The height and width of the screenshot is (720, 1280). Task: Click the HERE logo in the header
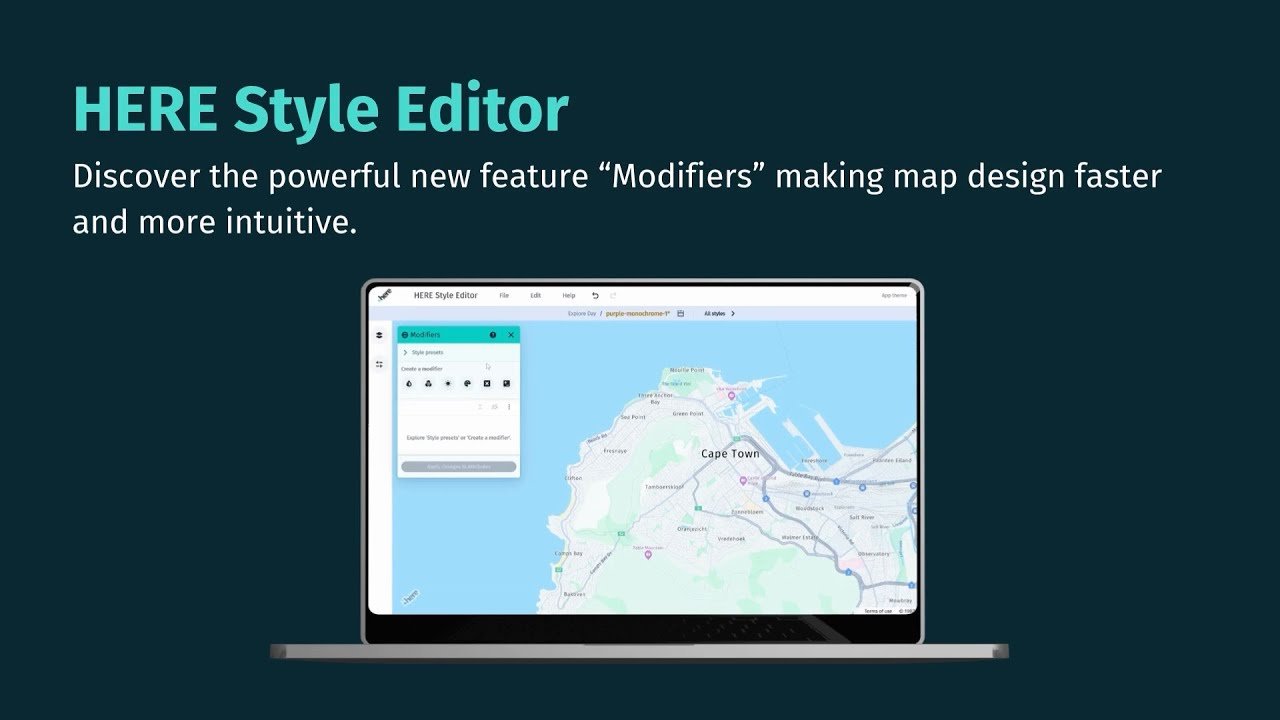[x=384, y=295]
